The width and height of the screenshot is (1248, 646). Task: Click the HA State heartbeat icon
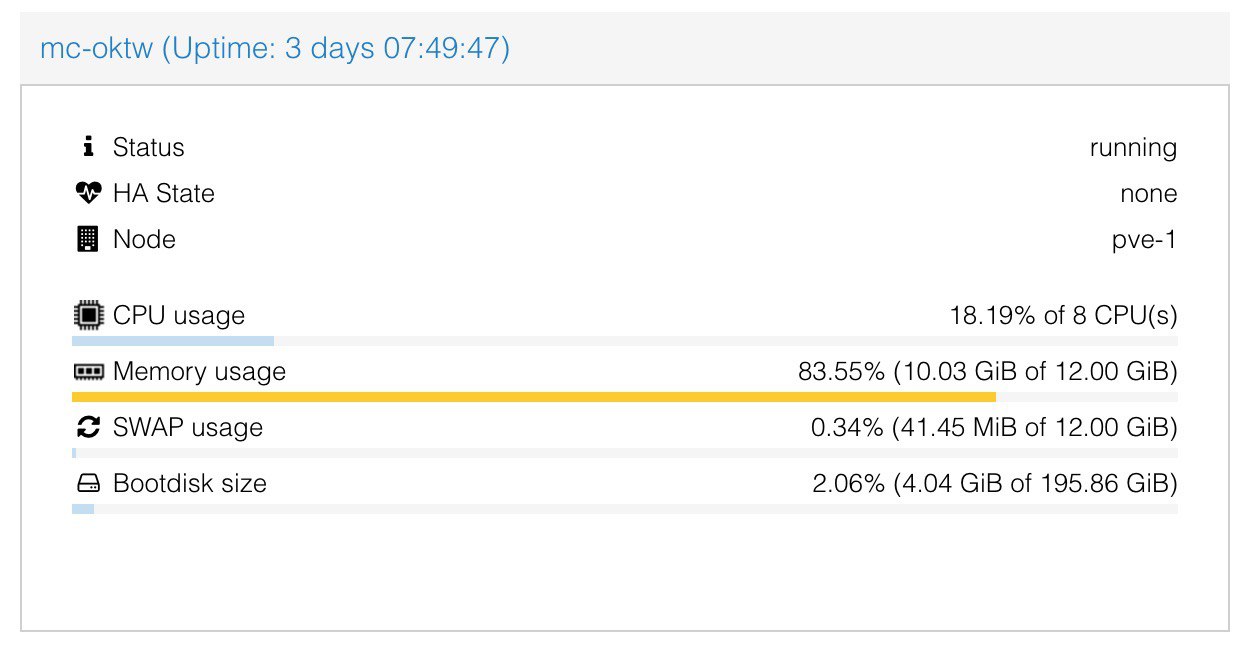(x=89, y=193)
